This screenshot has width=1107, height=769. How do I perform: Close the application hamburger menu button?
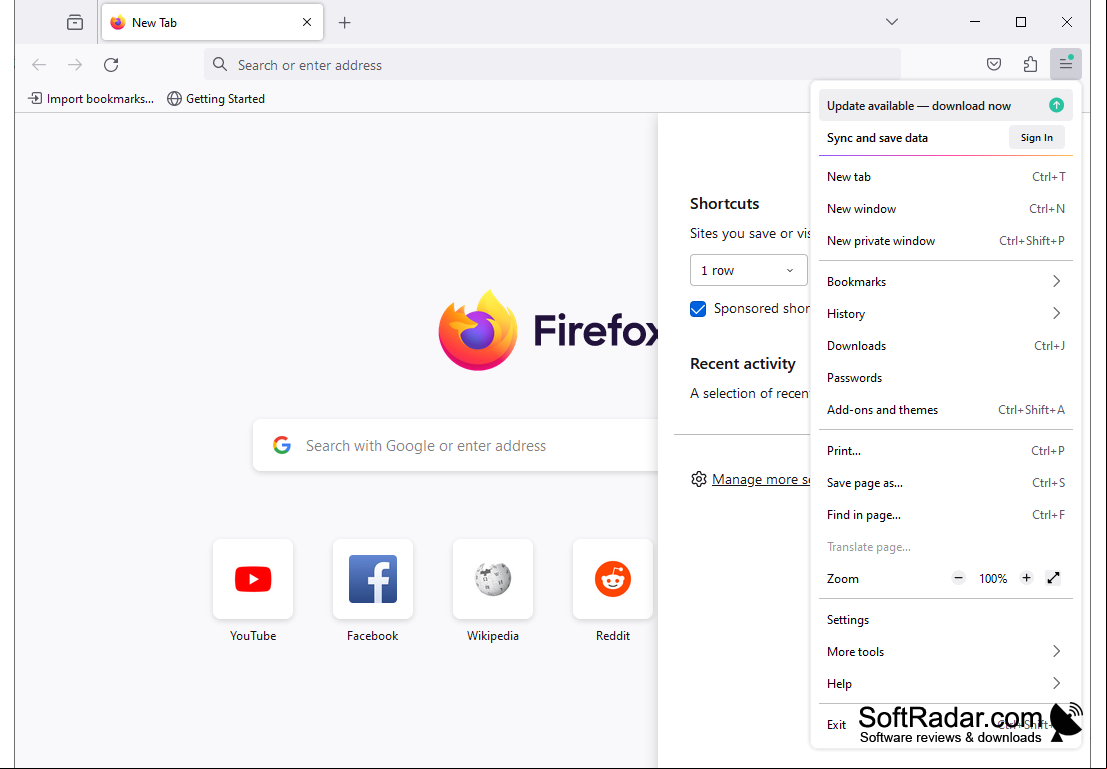(1066, 65)
